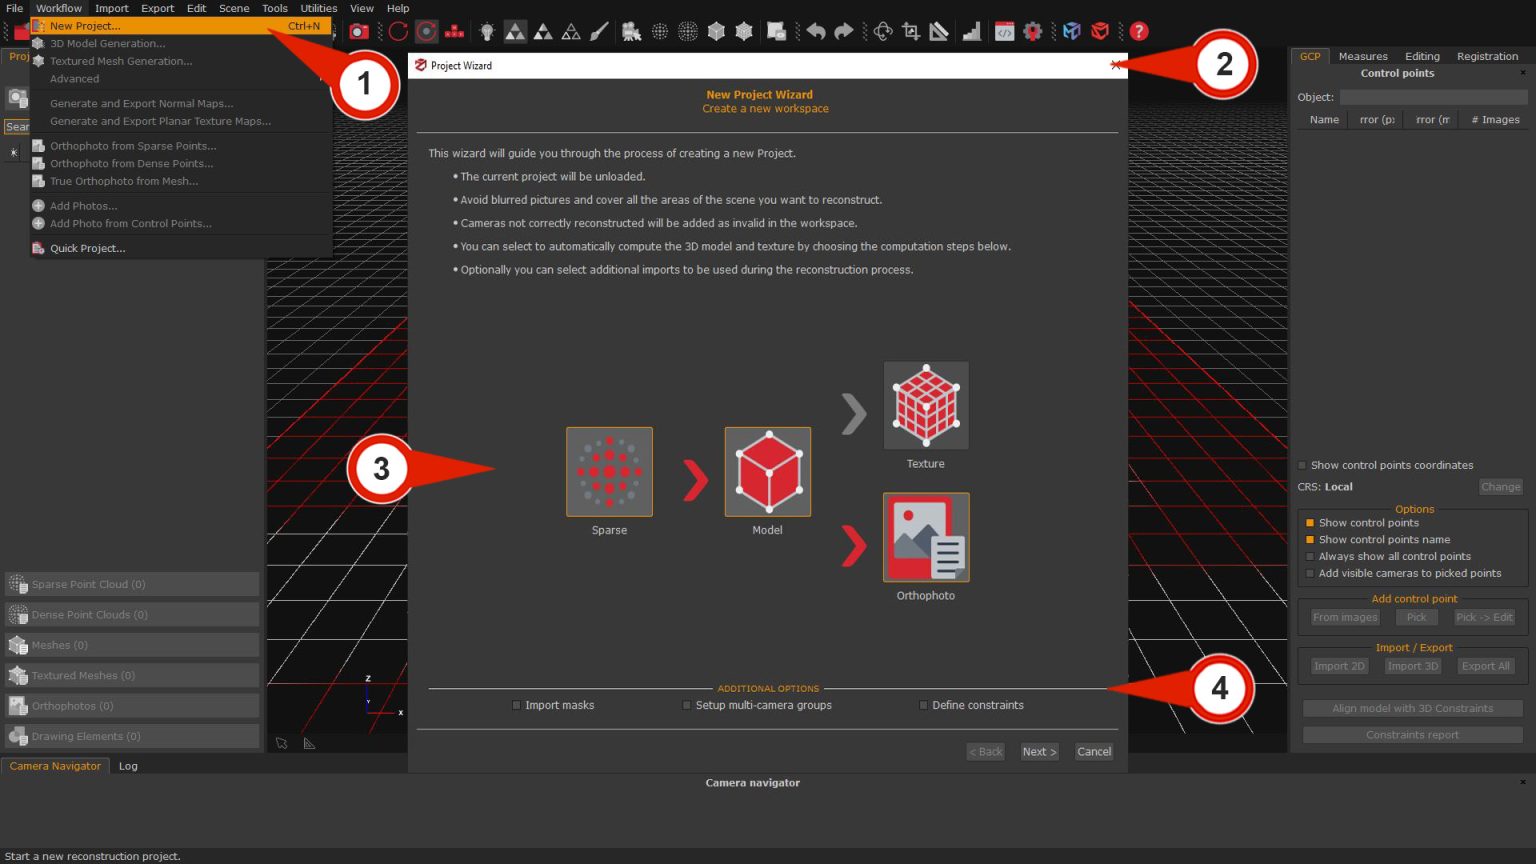The image size is (1536, 864).
Task: Choose Quick Project from the Workflow menu
Action: 88,248
